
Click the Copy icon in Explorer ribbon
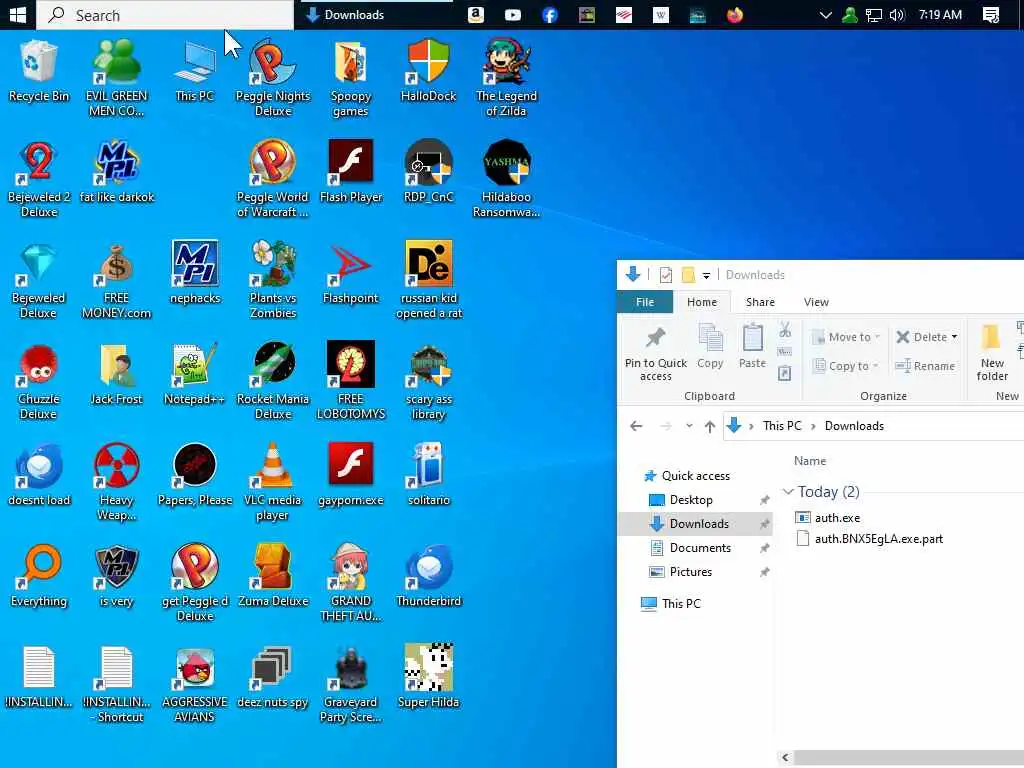[710, 347]
